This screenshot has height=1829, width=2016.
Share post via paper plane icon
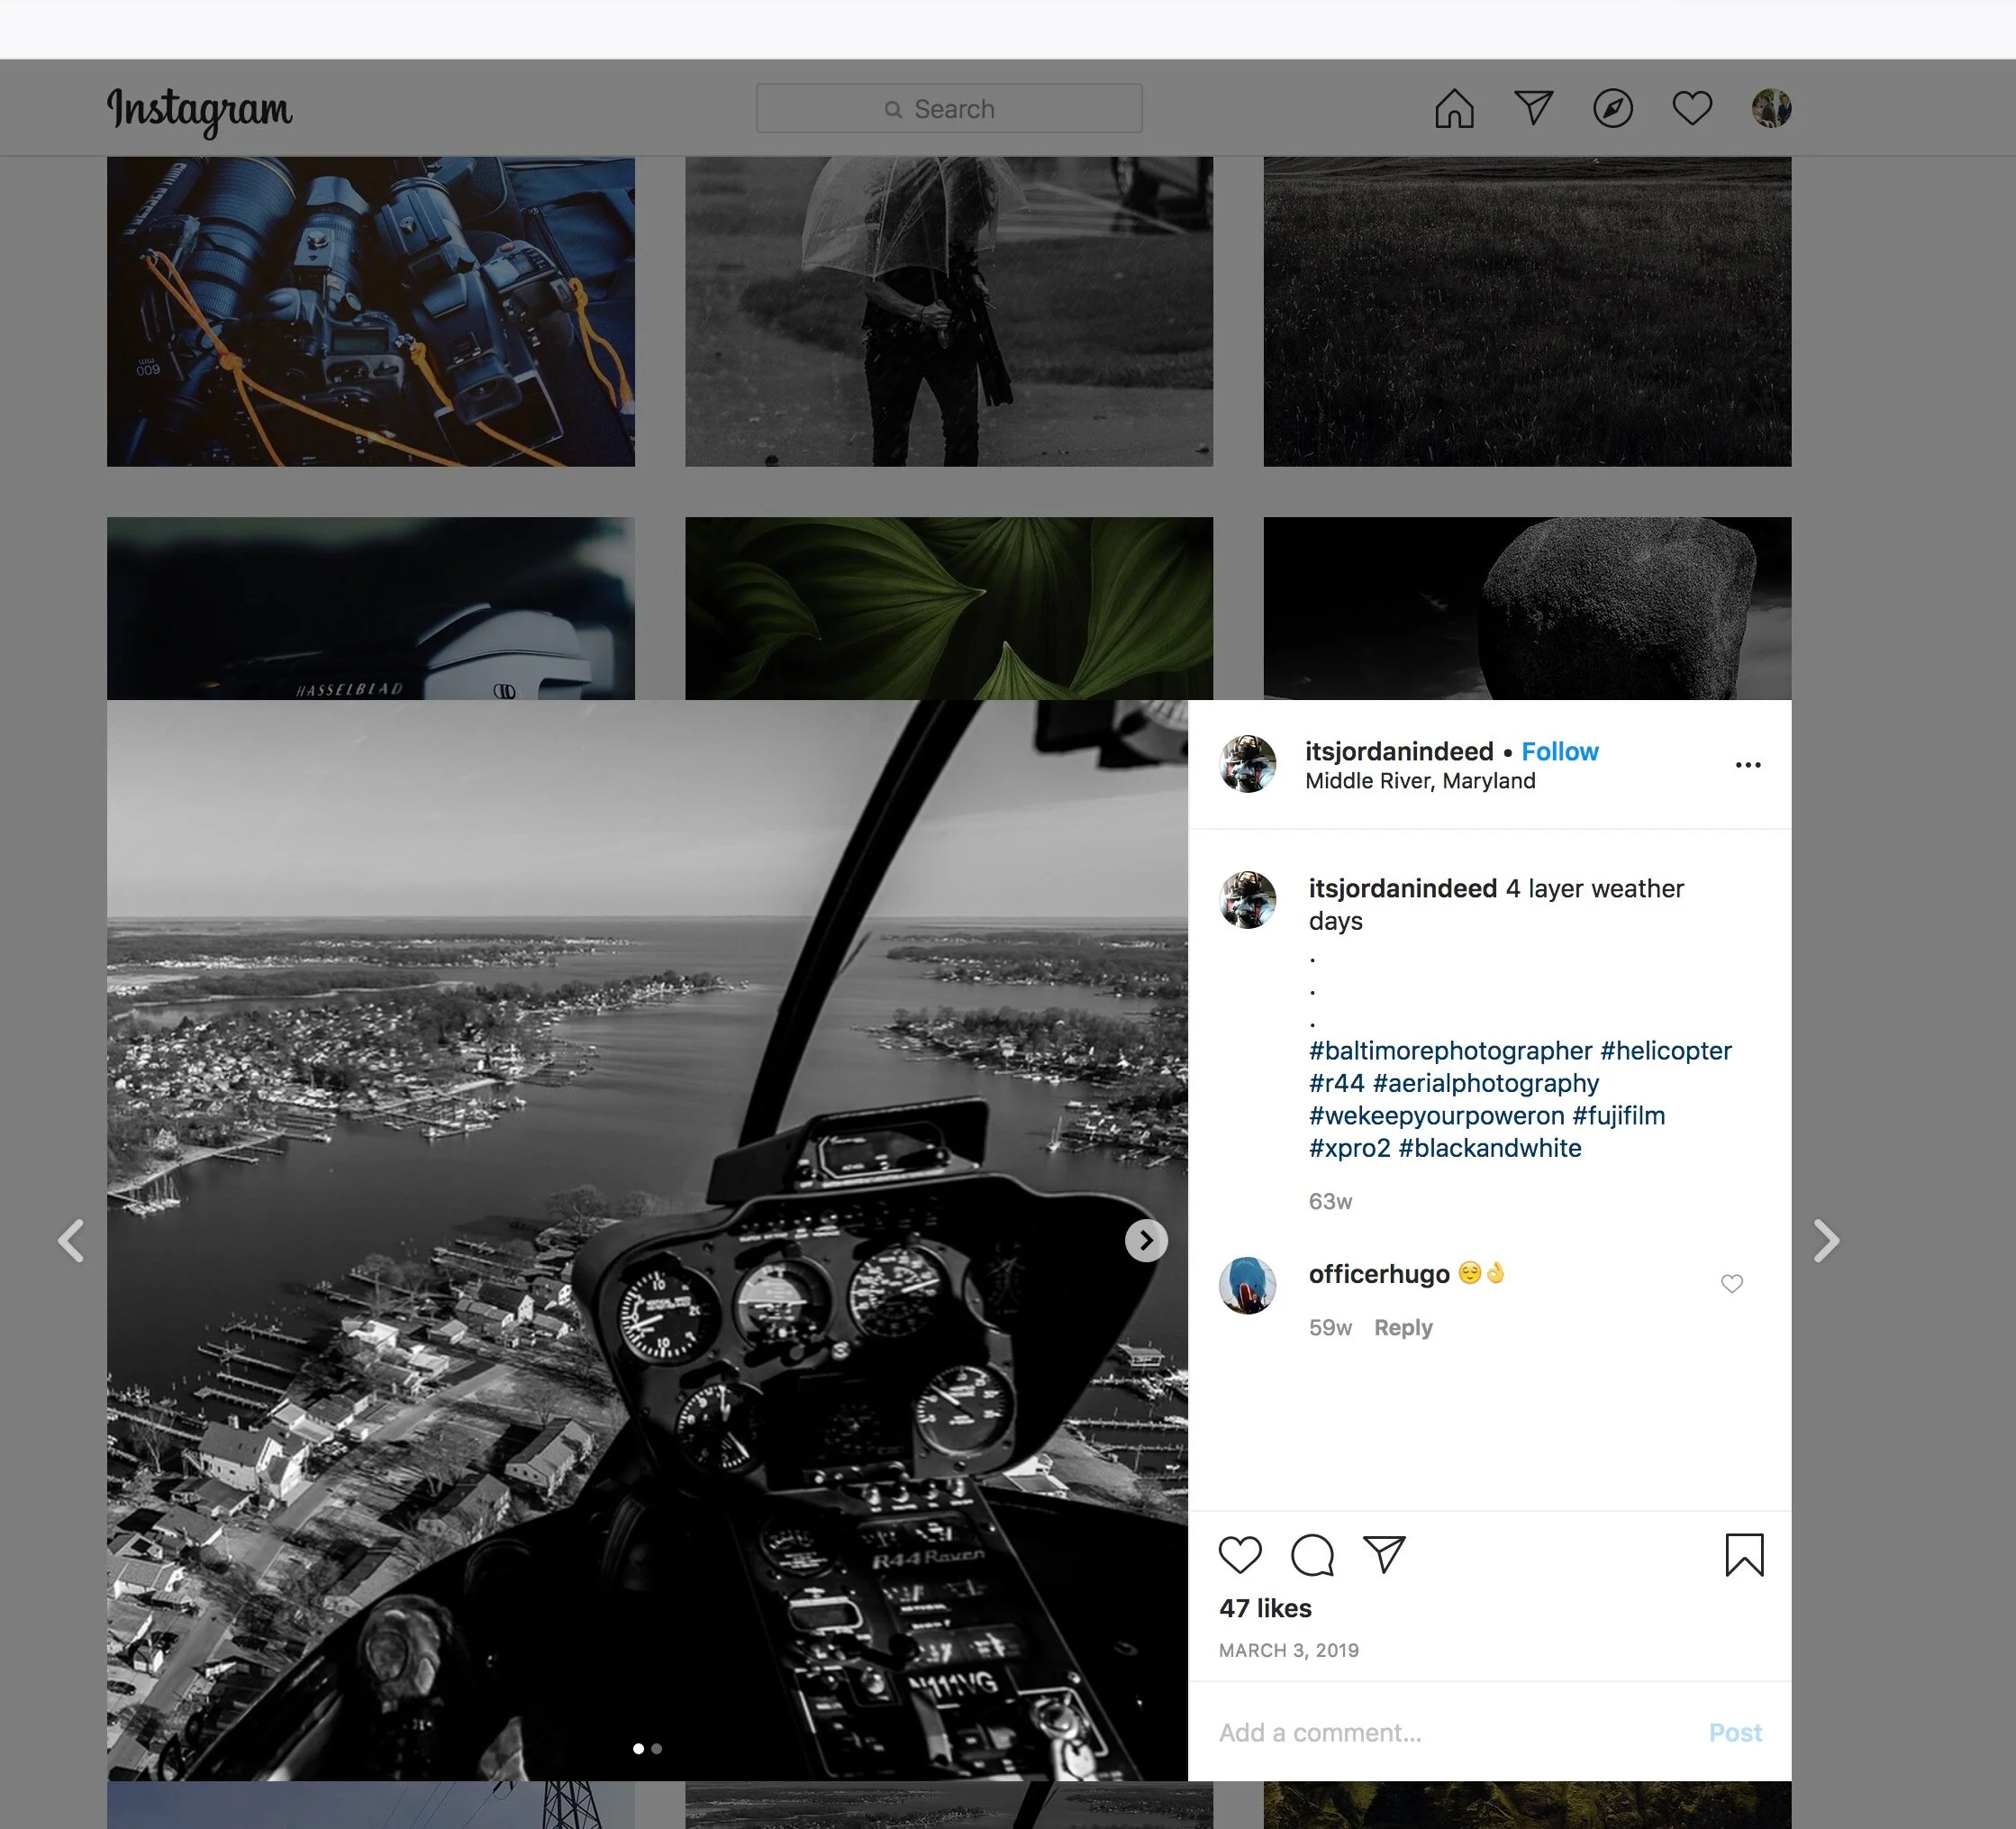(1384, 1555)
